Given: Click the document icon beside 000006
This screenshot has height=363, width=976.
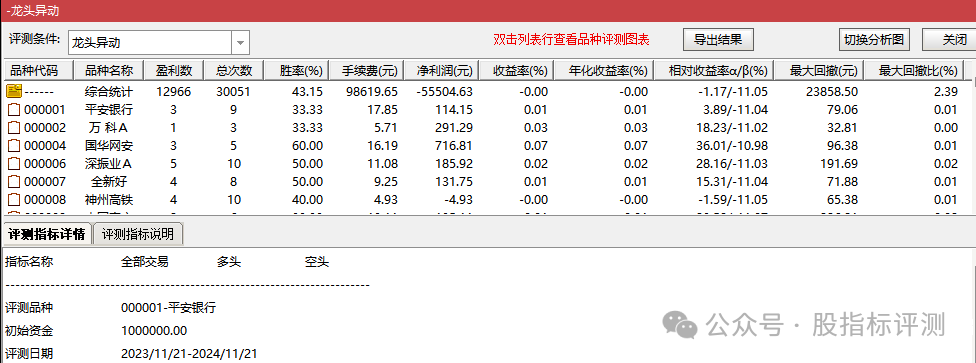Looking at the screenshot, I should [14, 164].
